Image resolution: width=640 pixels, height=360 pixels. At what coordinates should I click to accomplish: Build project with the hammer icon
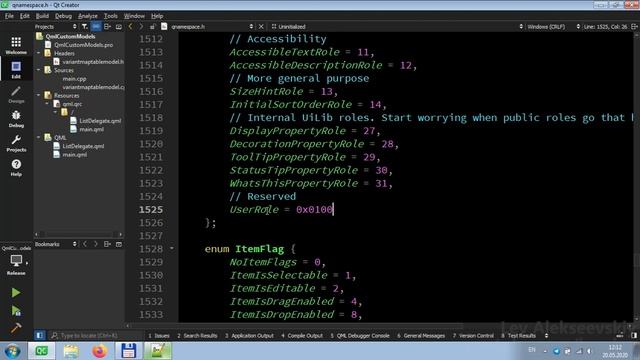pos(16,328)
